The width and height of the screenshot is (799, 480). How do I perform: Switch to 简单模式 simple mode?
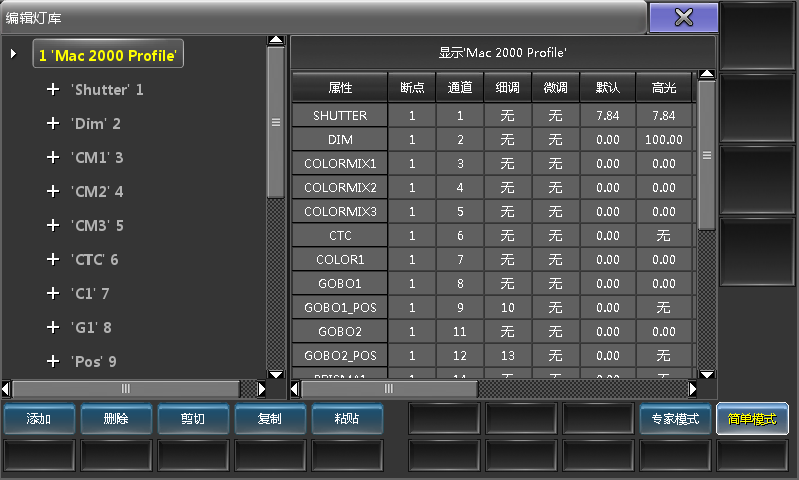752,419
